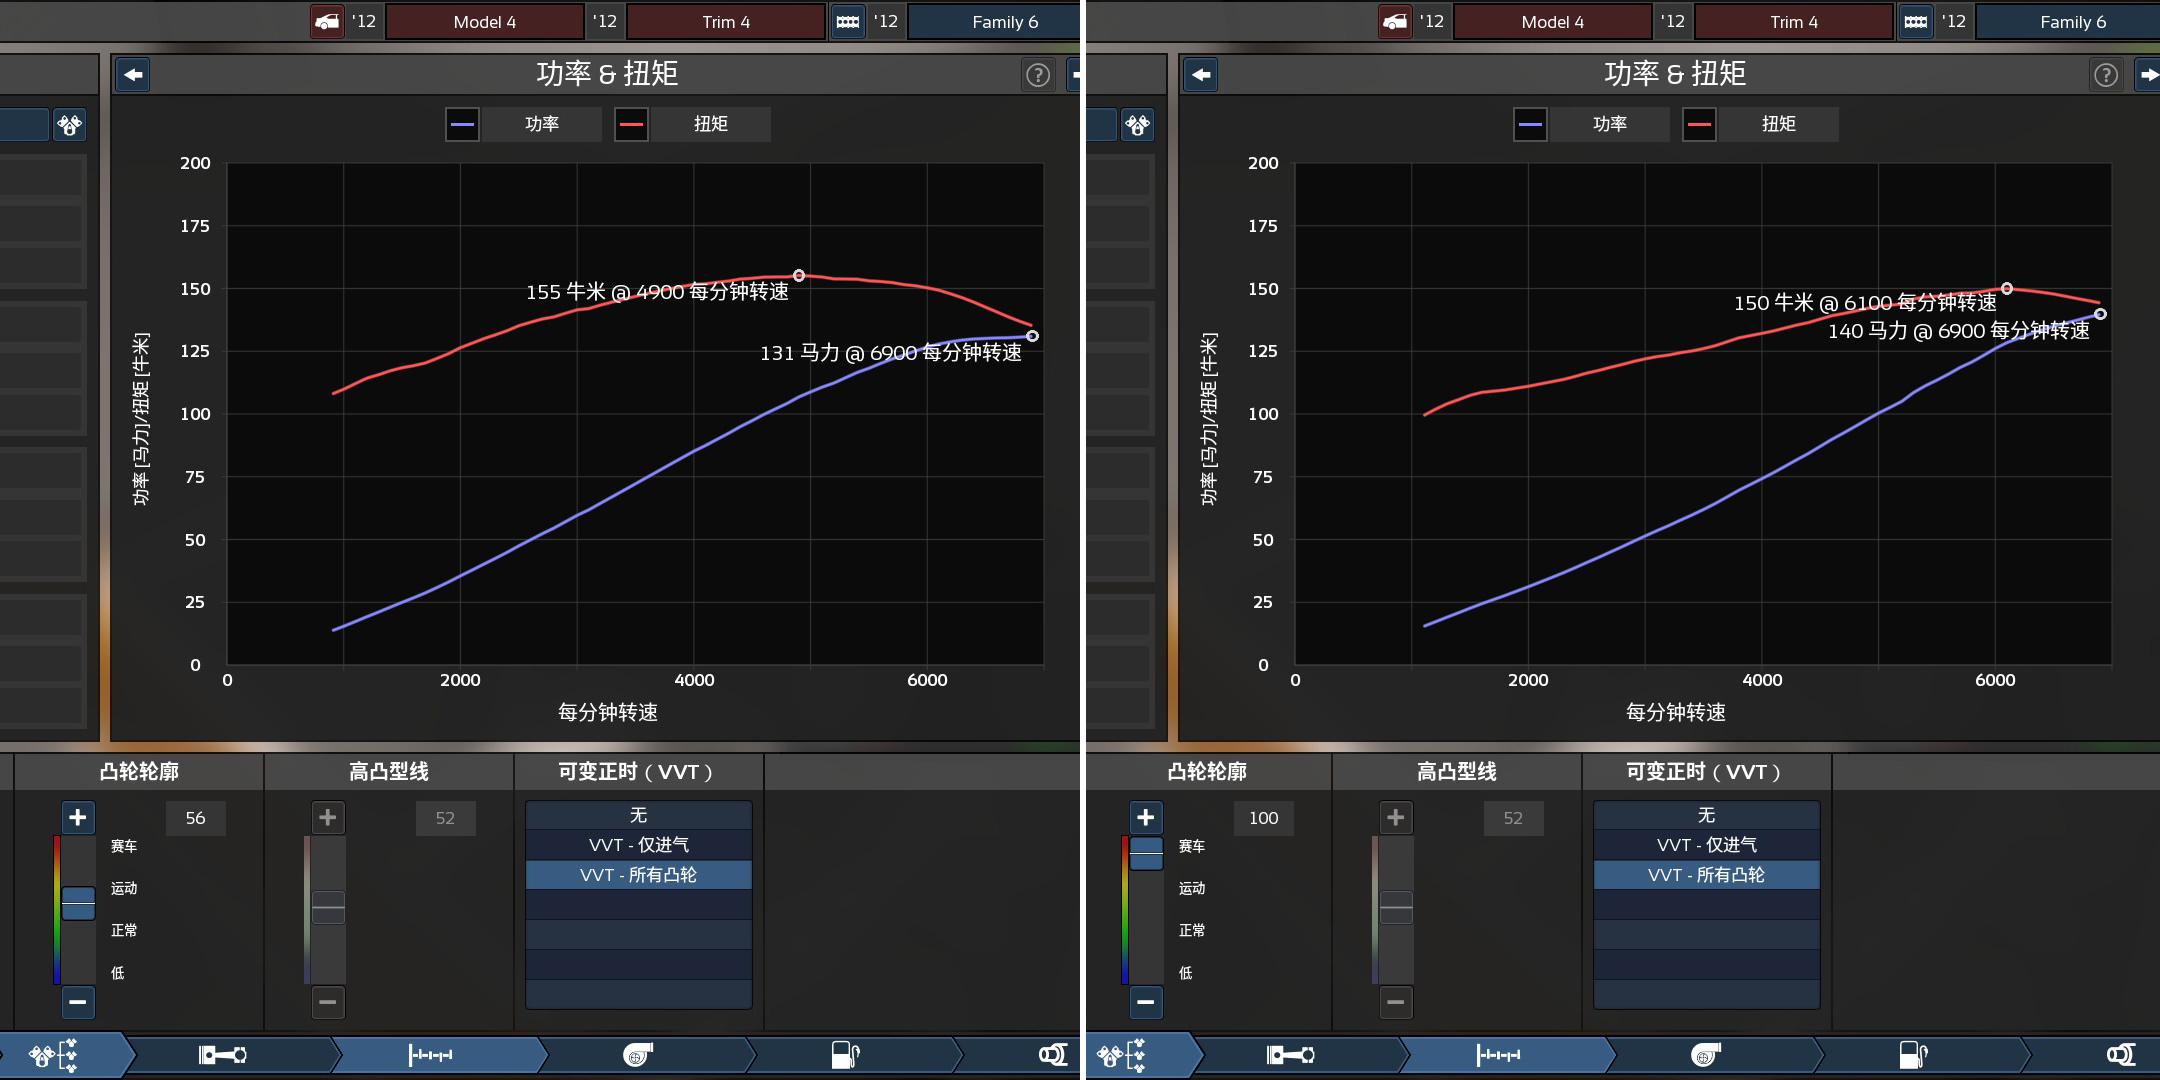The width and height of the screenshot is (2160, 1080).
Task: Click forward arrow in right graph header
Action: [2148, 74]
